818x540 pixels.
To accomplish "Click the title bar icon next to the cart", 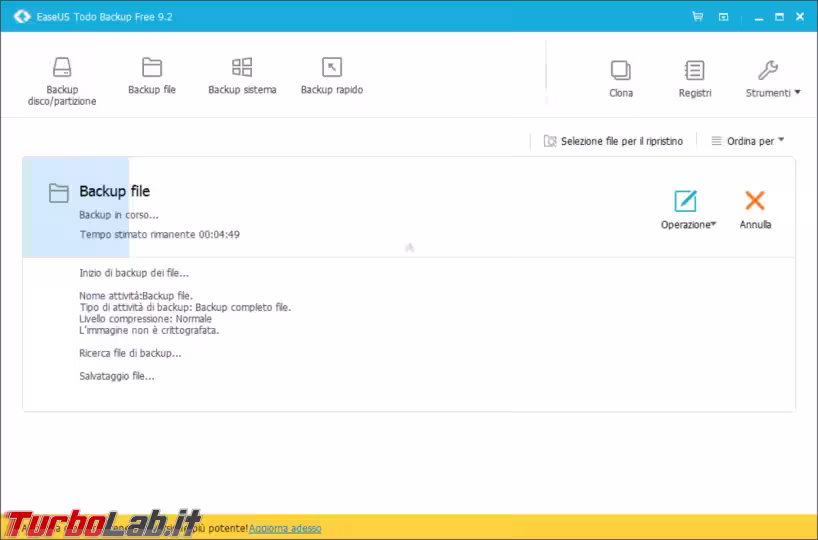I will [724, 17].
